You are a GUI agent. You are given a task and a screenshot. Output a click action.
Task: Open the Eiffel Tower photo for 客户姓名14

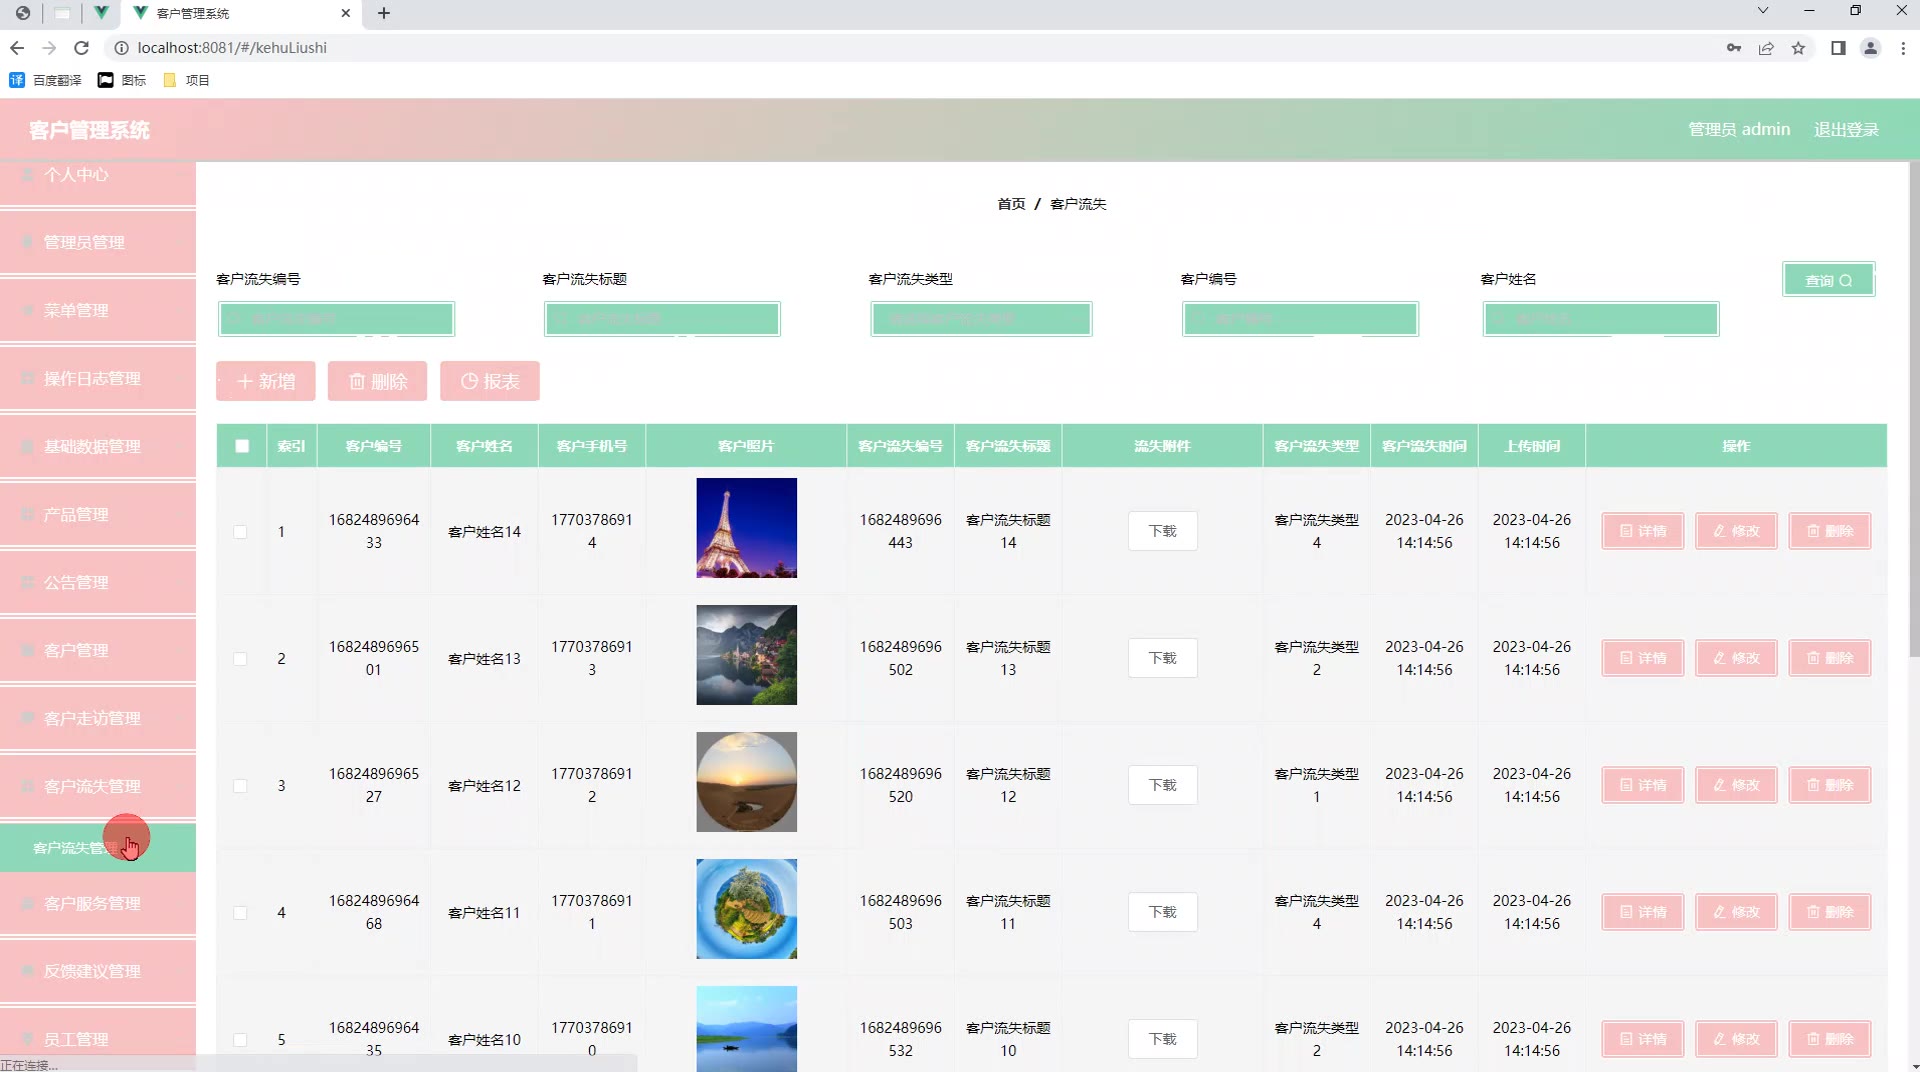coord(747,528)
